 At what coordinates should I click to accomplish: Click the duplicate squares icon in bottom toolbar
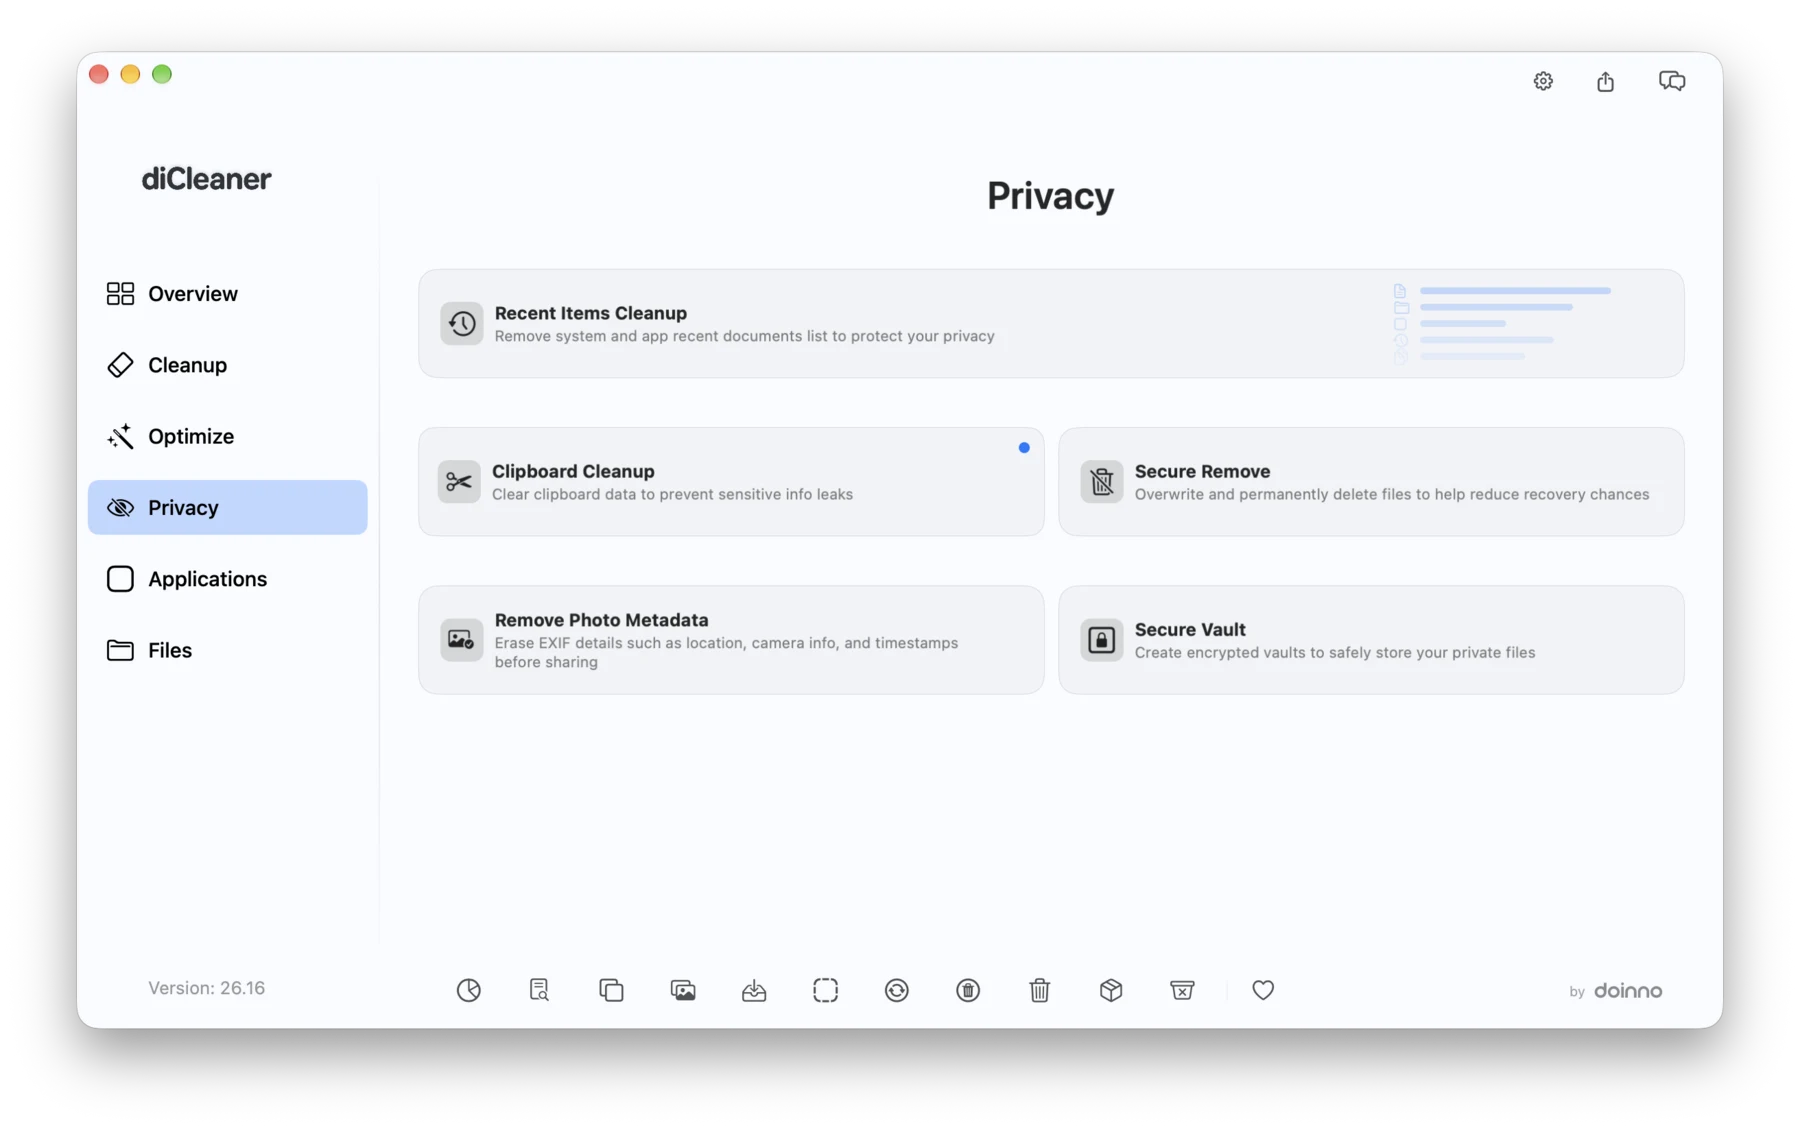click(611, 990)
